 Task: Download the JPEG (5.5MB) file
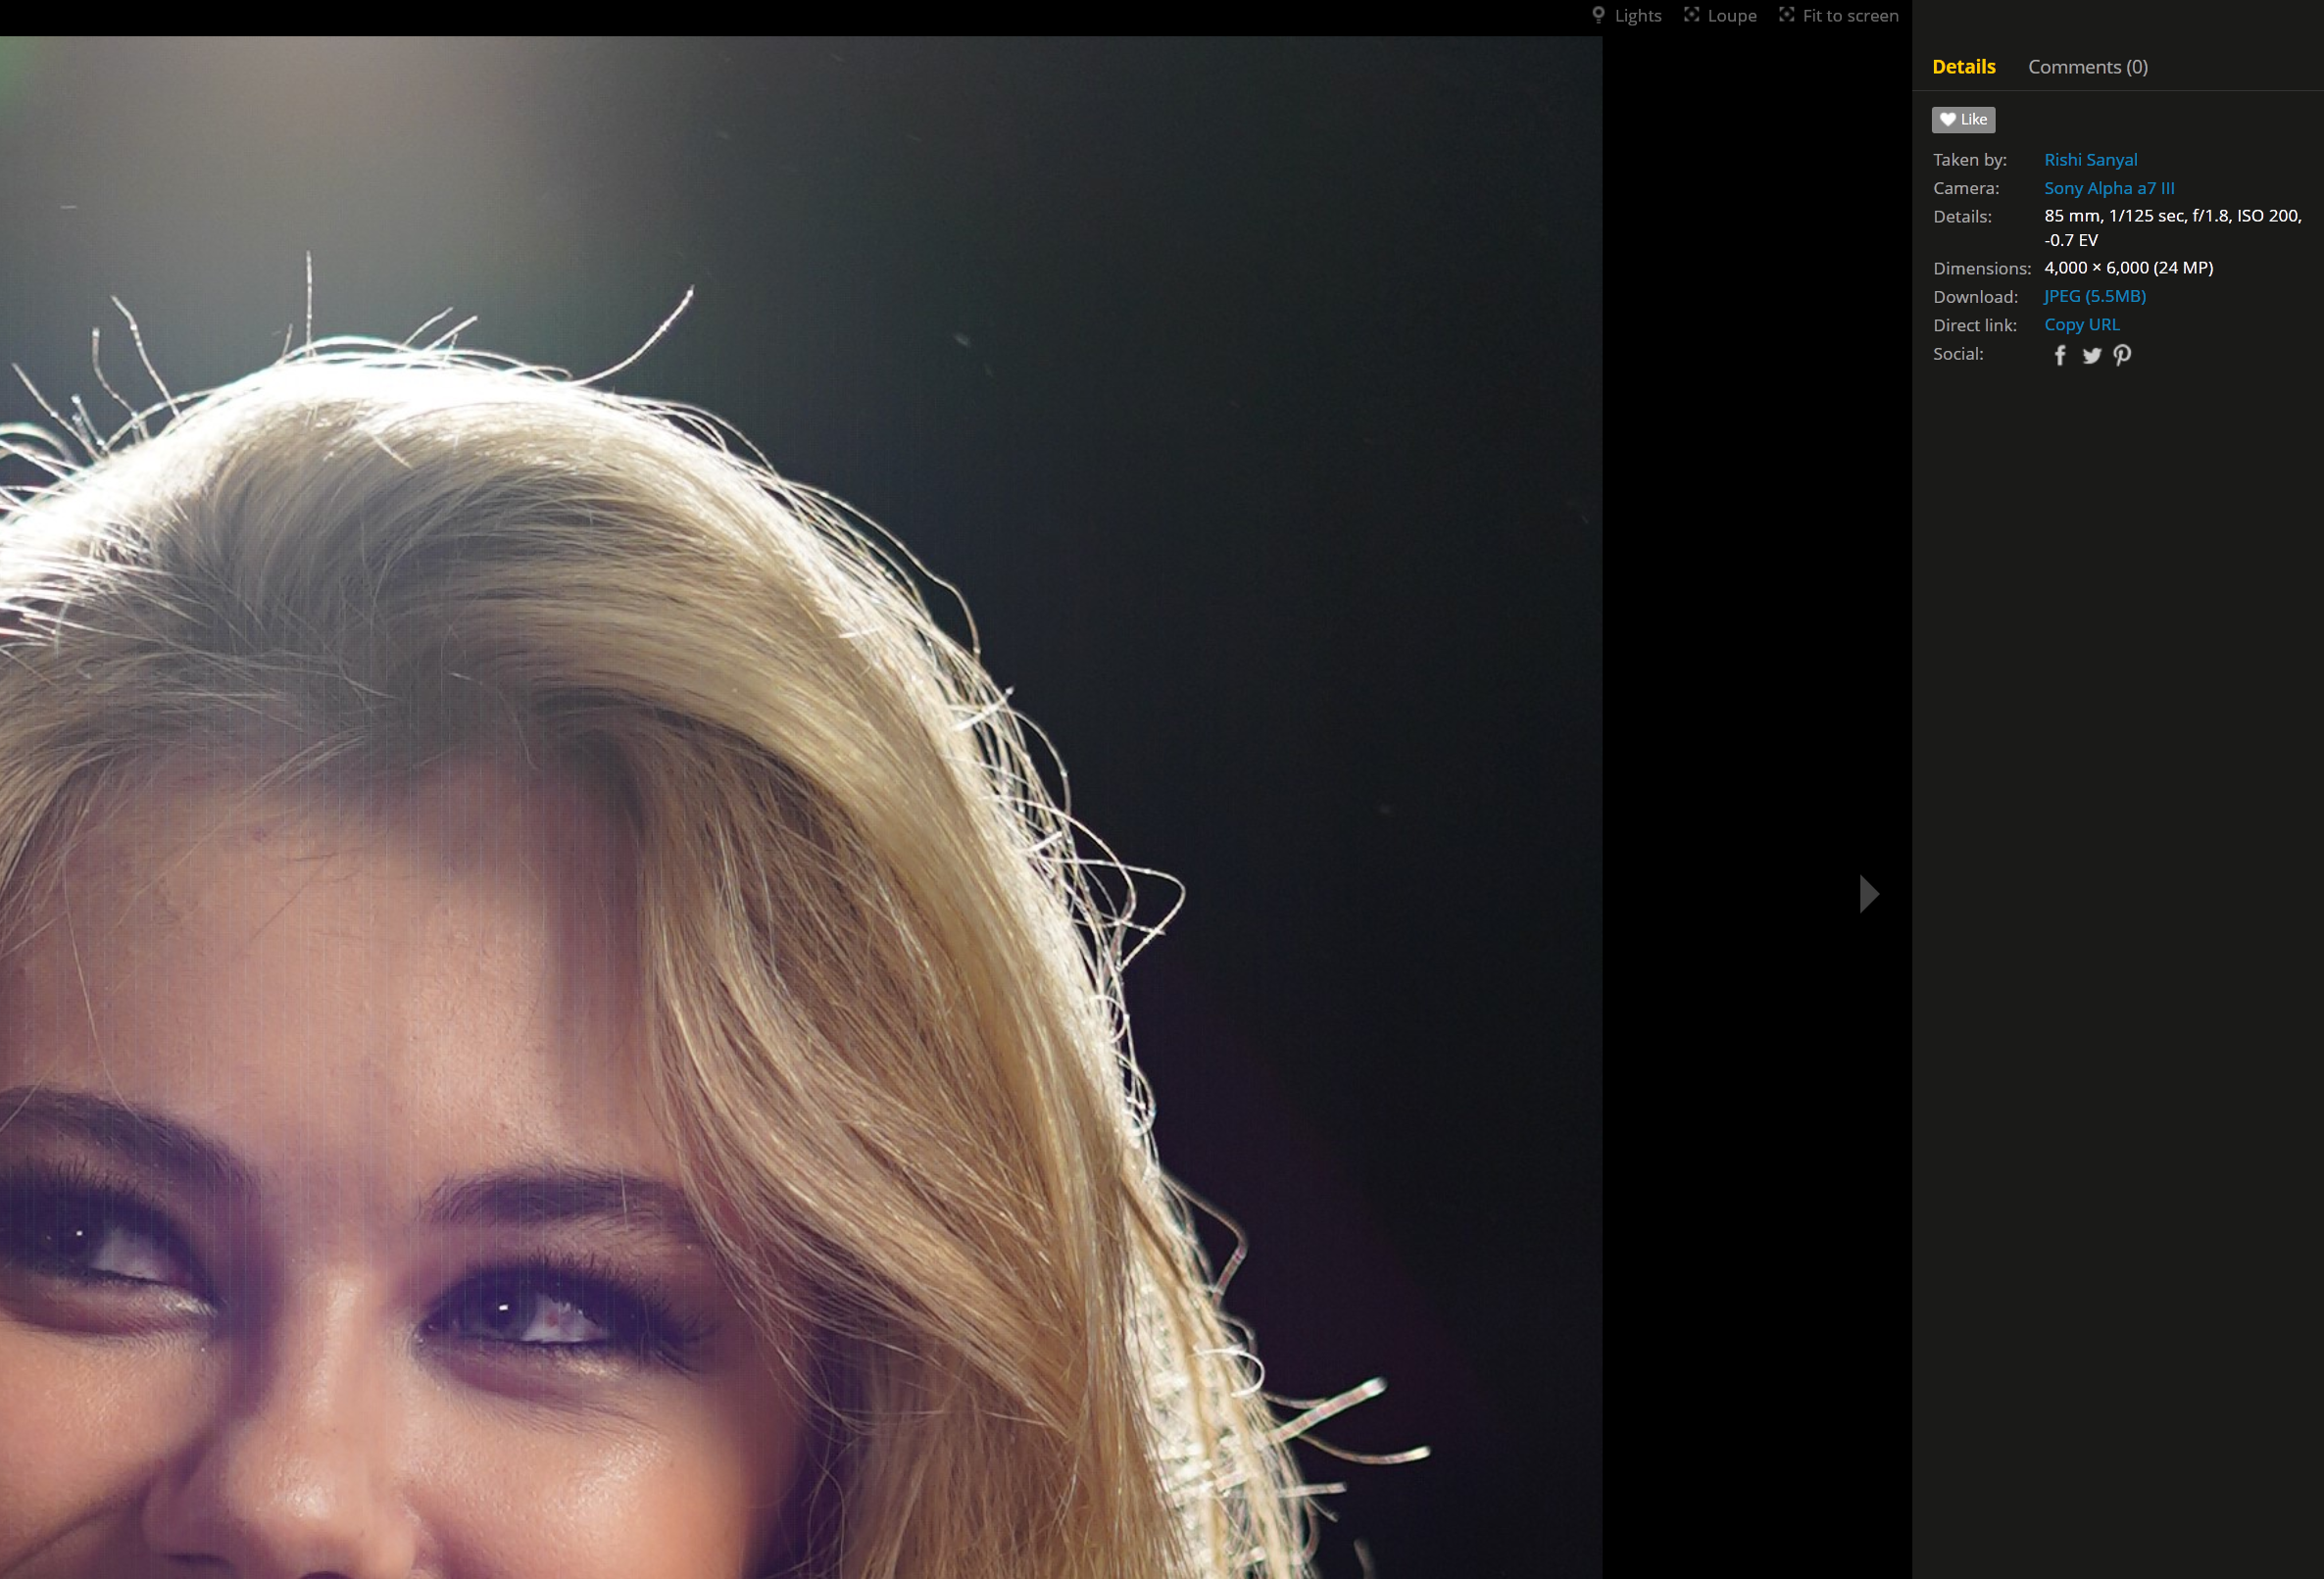[x=2094, y=296]
